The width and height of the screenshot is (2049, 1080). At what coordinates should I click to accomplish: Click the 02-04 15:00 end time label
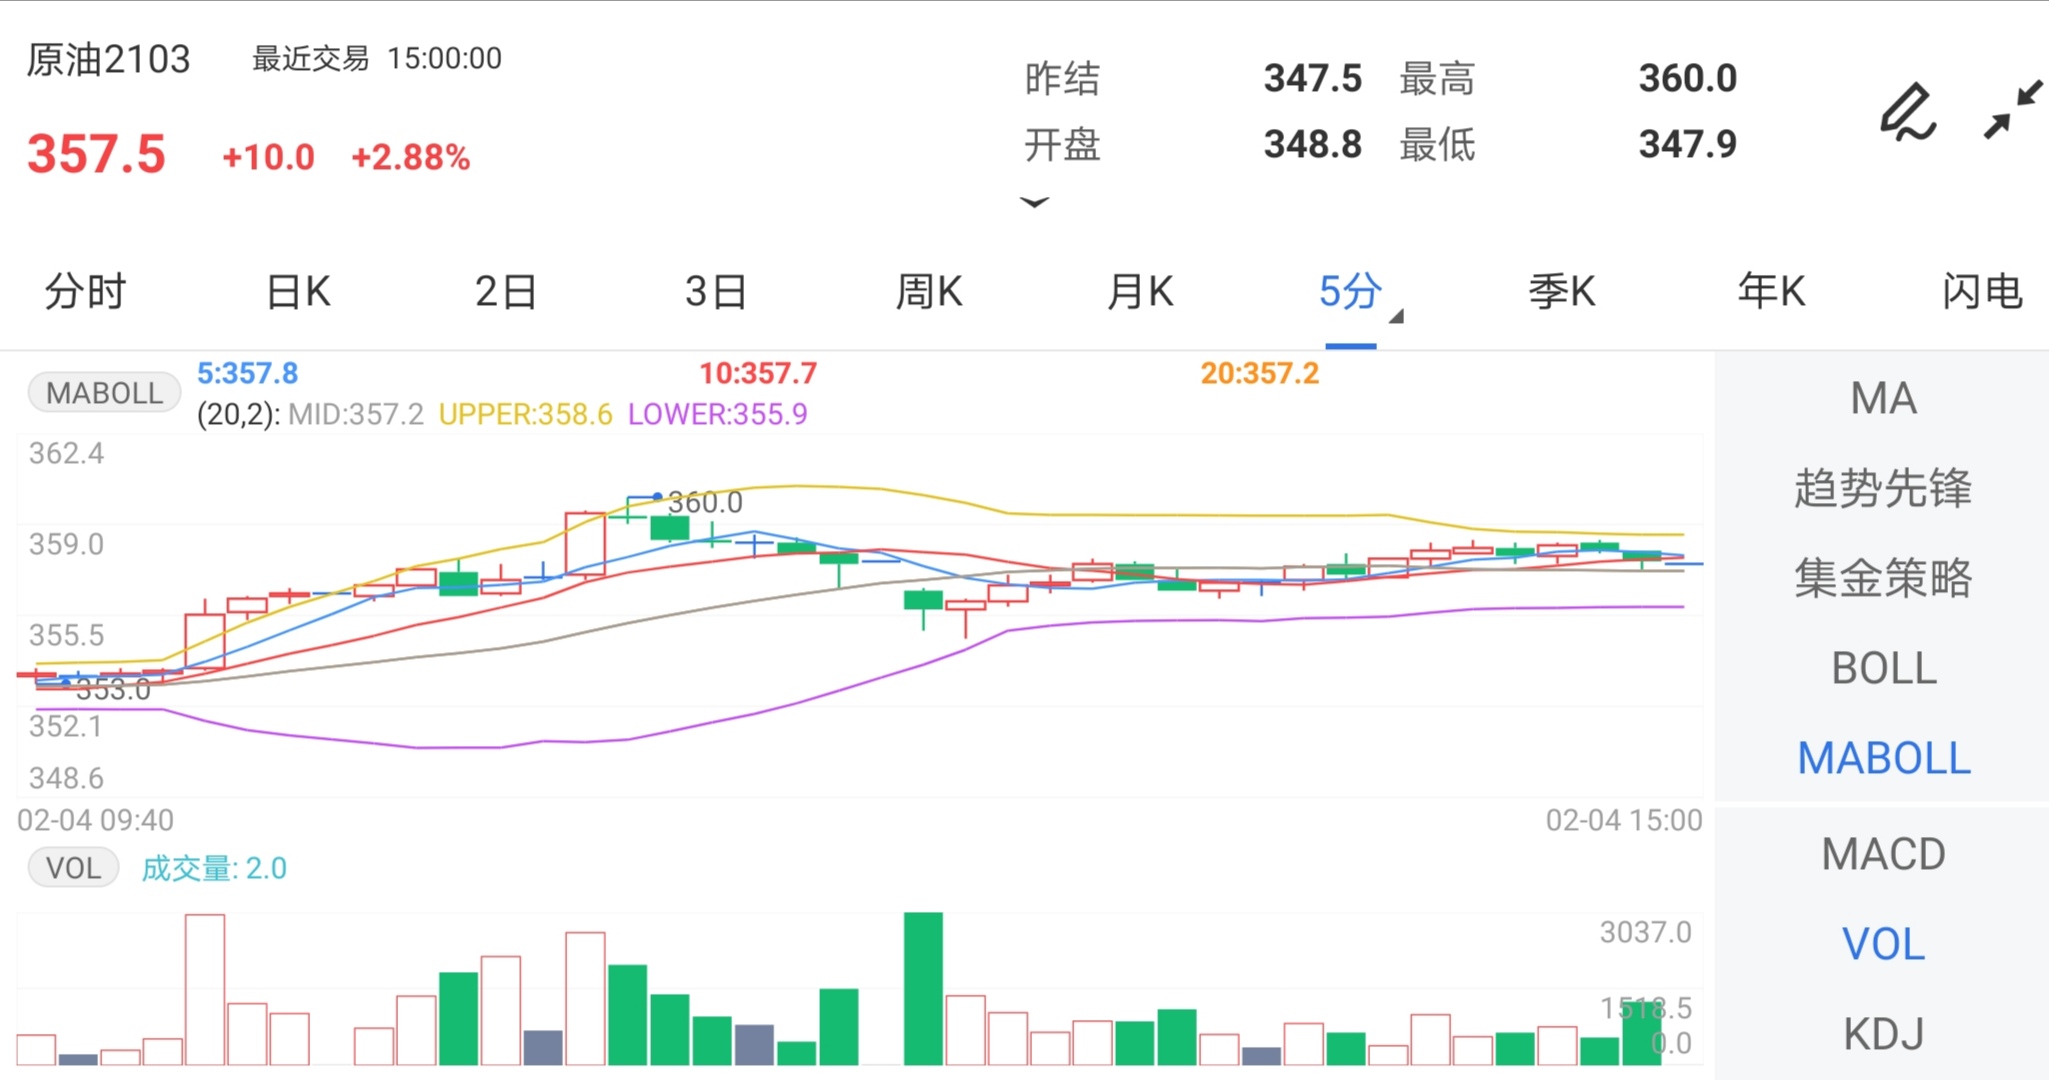(1624, 820)
